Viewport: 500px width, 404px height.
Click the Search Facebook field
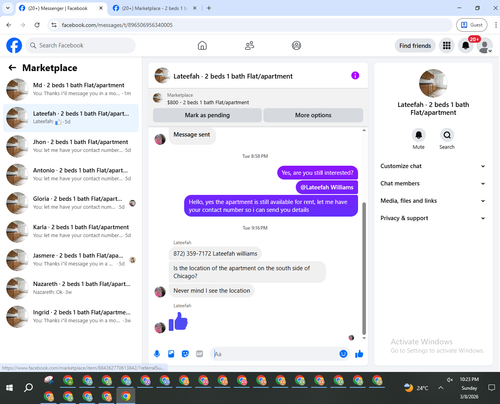pyautogui.click(x=81, y=45)
